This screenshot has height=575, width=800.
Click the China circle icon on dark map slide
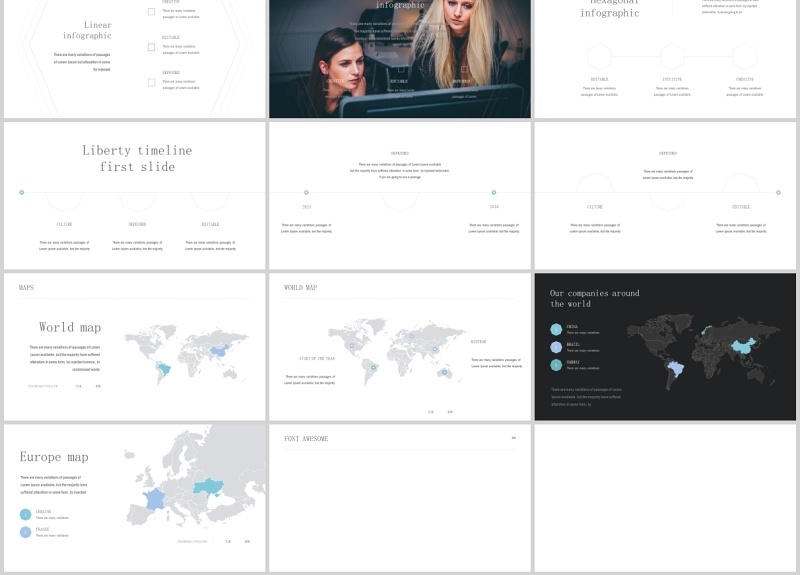[556, 329]
